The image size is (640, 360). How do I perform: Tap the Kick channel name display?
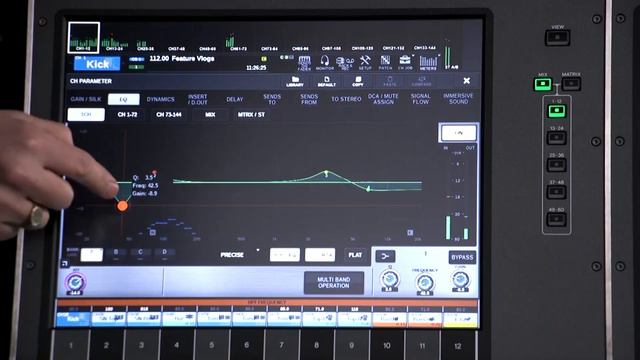[97, 64]
